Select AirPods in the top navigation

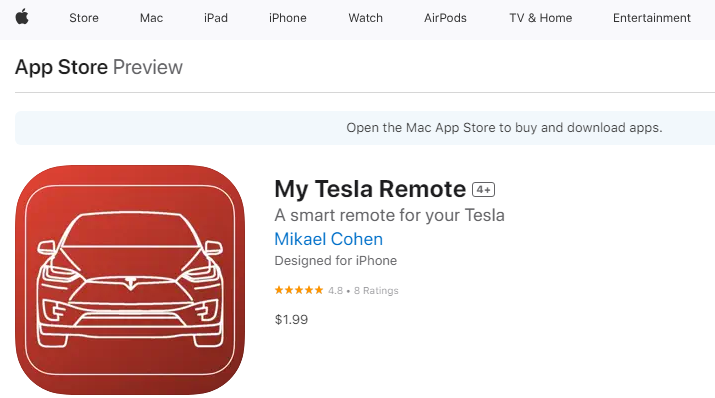446,18
